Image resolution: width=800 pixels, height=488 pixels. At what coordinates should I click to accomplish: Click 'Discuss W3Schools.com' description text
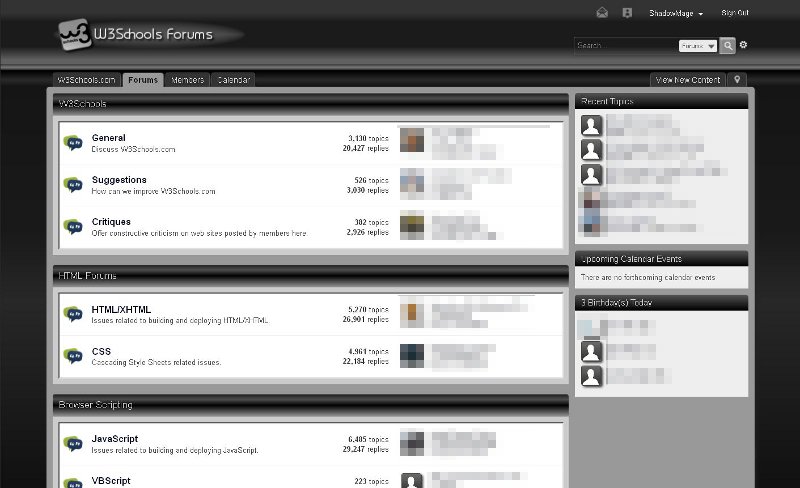(134, 149)
